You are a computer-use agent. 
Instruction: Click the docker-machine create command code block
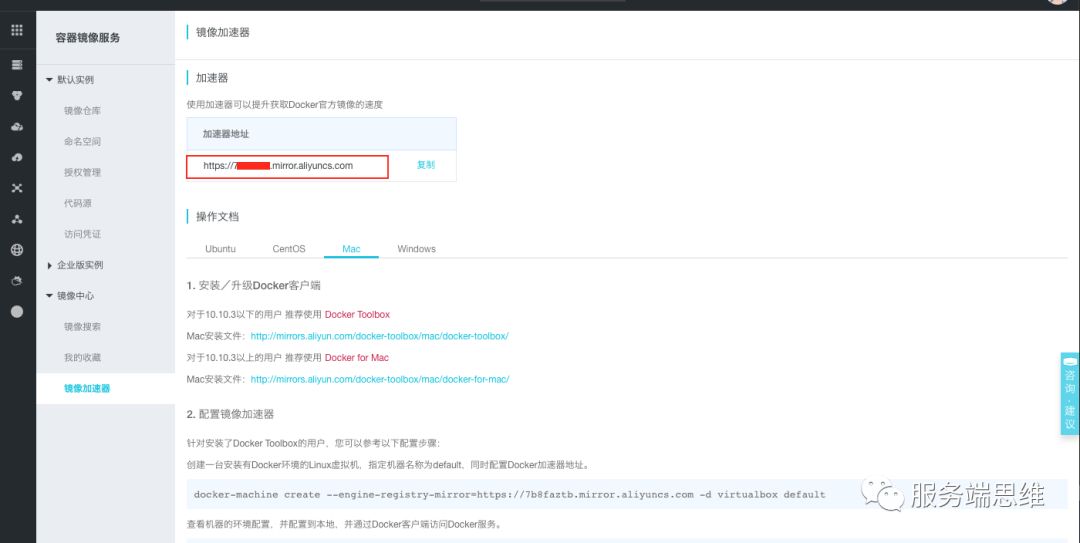[627, 495]
